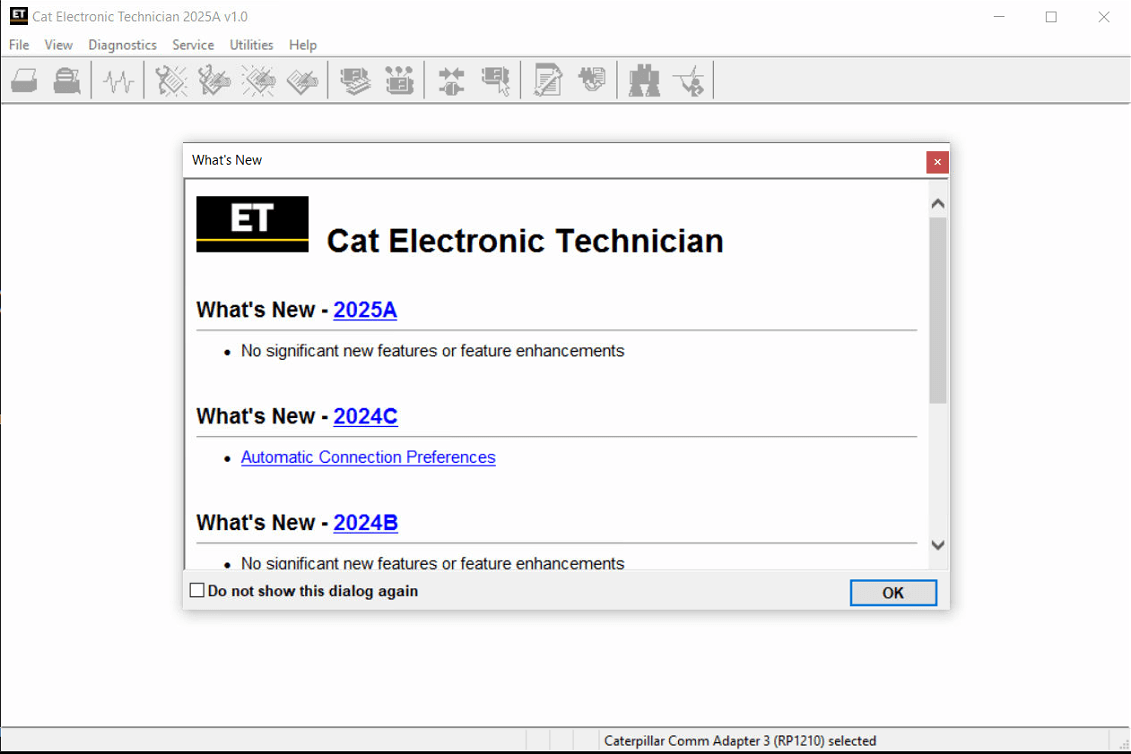Open the 2025A release link

(x=365, y=310)
